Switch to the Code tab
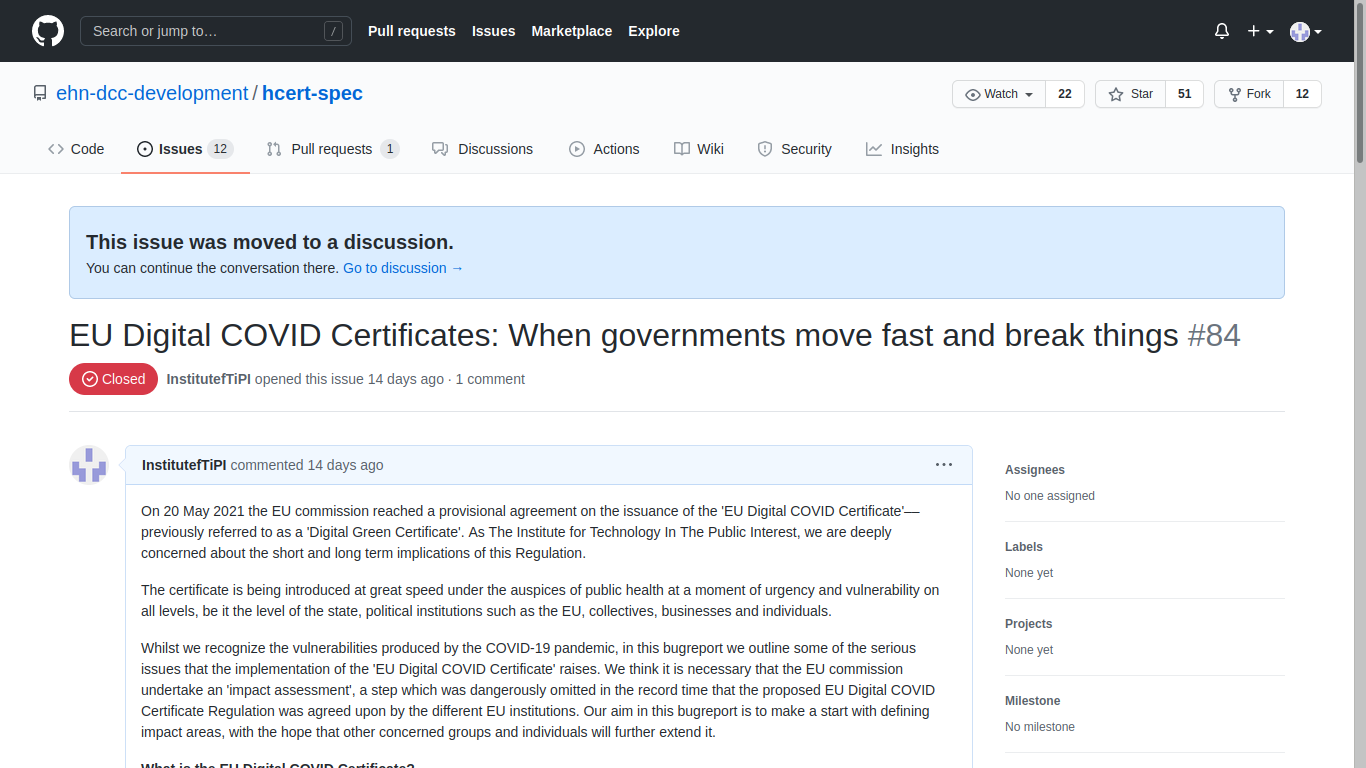 [76, 149]
